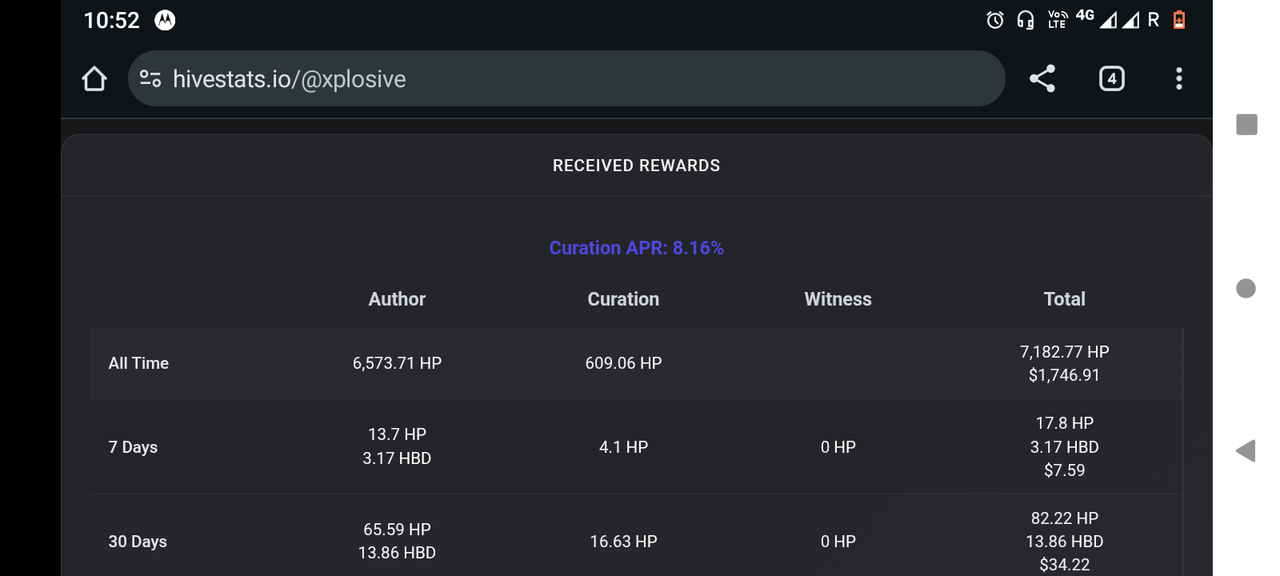Tap the Motorola notification icon in the status bar
The height and width of the screenshot is (576, 1280).
pos(165,20)
